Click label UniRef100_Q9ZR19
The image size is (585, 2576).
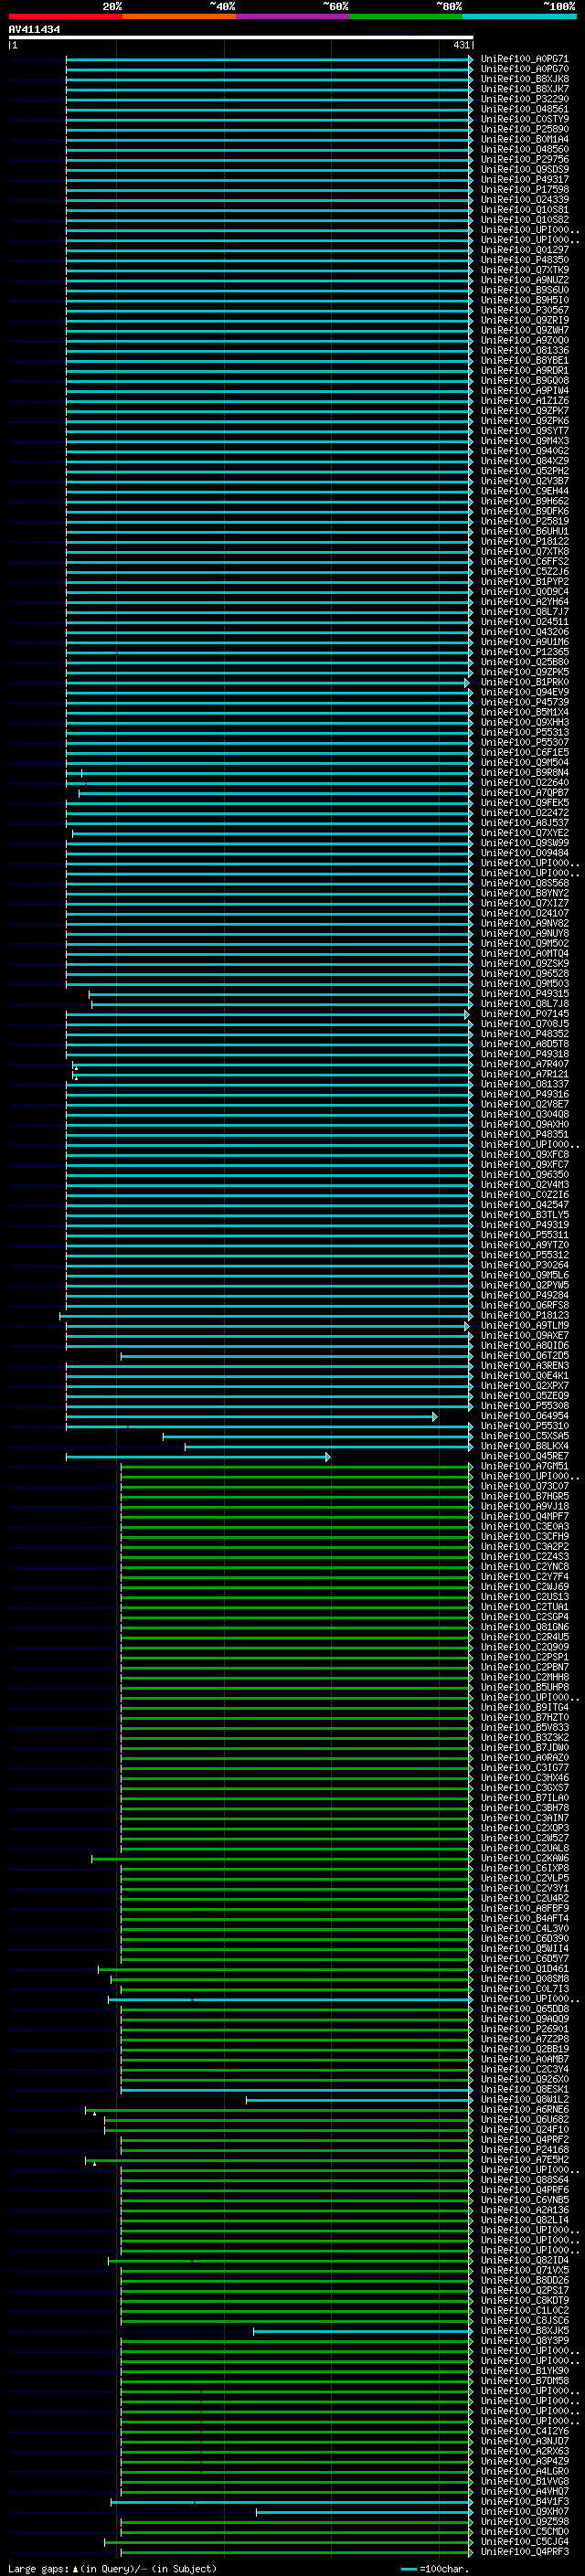pyautogui.click(x=525, y=320)
